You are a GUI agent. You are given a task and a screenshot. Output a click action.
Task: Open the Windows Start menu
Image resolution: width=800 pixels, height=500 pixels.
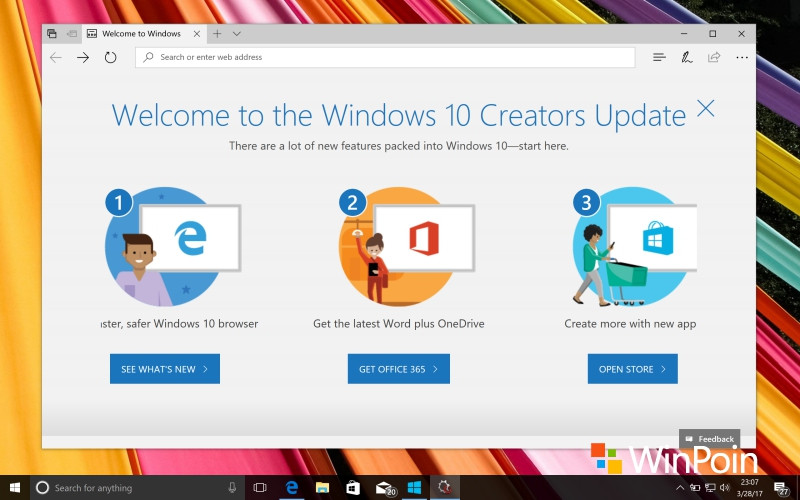[x=15, y=488]
